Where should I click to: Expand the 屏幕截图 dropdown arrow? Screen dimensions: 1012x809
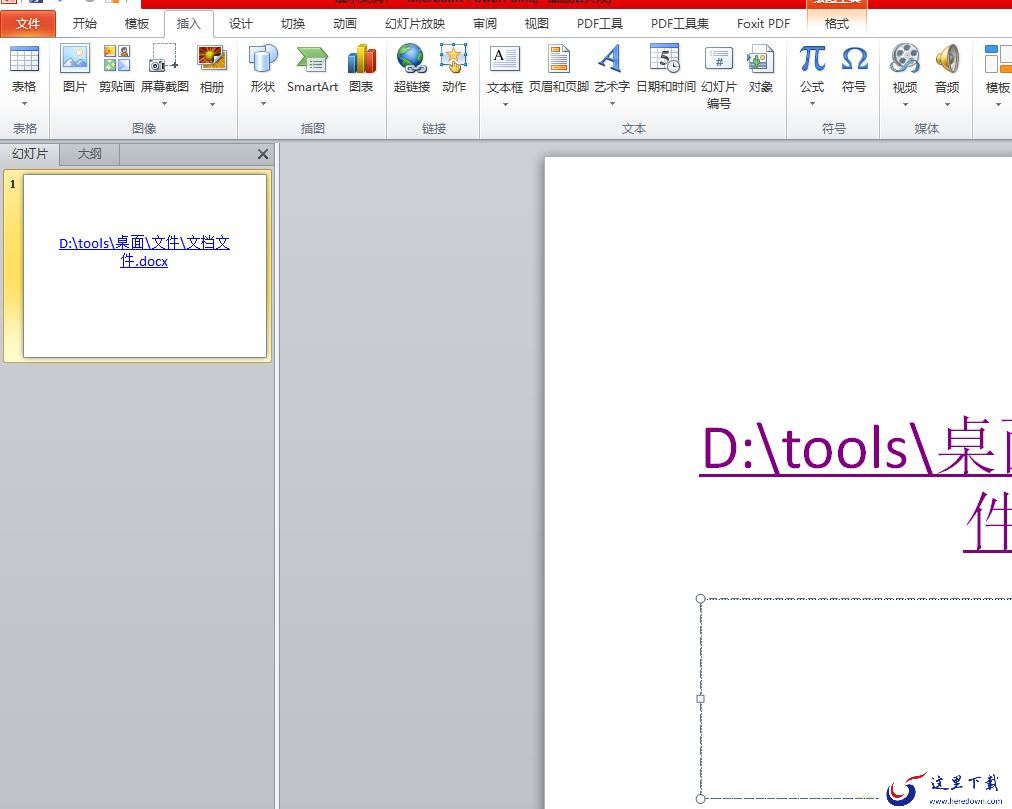tap(164, 103)
